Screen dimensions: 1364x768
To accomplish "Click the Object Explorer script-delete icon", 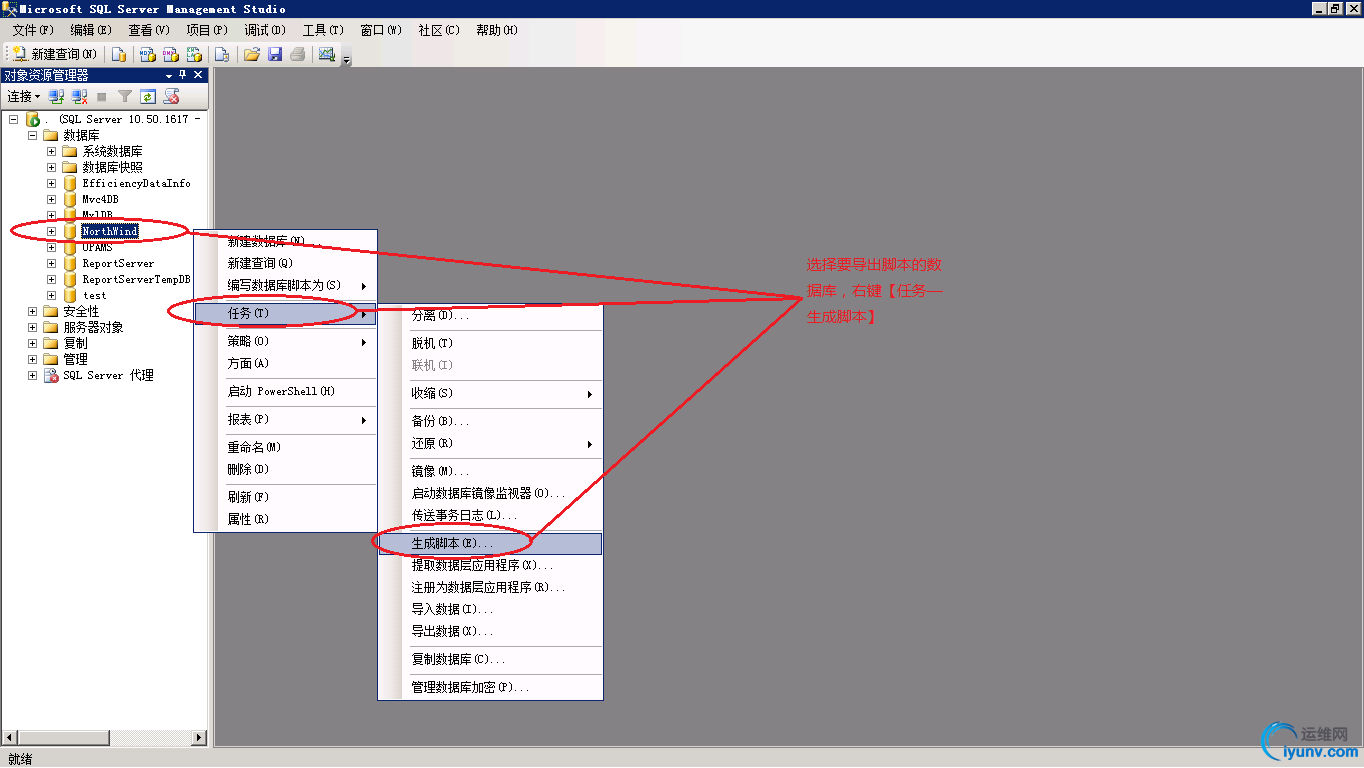I will (x=172, y=96).
